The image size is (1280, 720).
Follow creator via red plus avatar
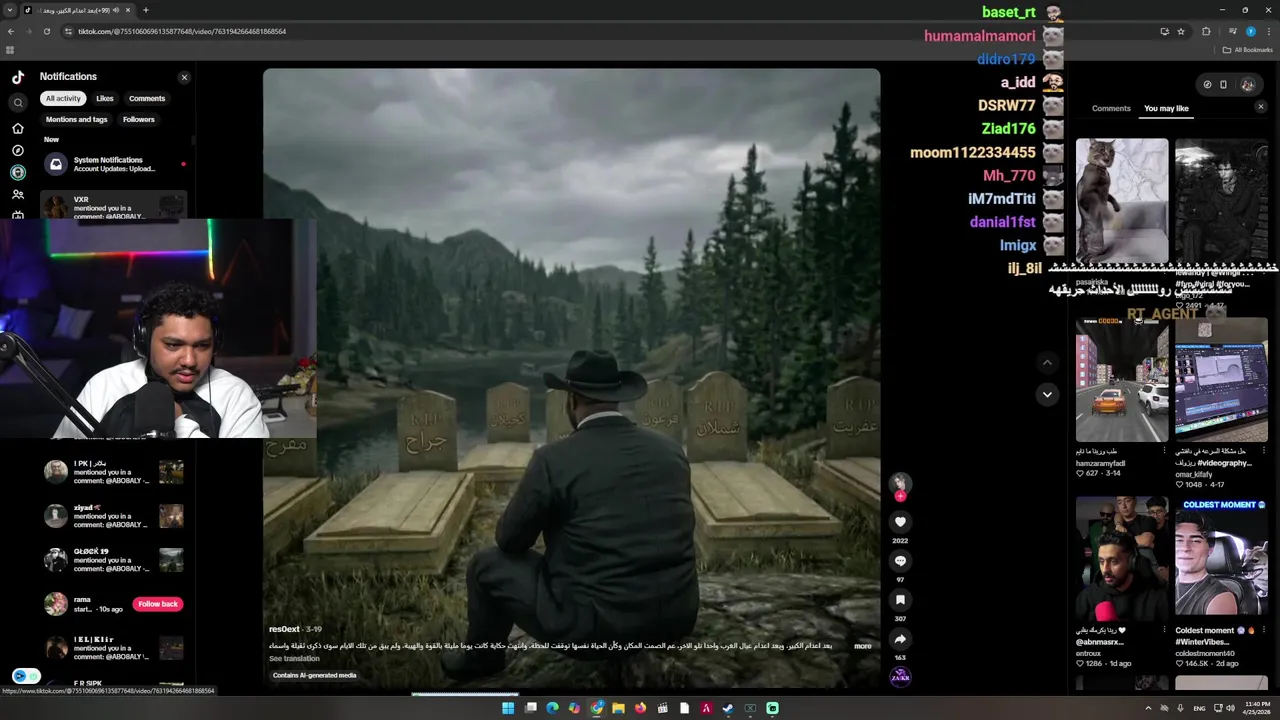pos(900,496)
